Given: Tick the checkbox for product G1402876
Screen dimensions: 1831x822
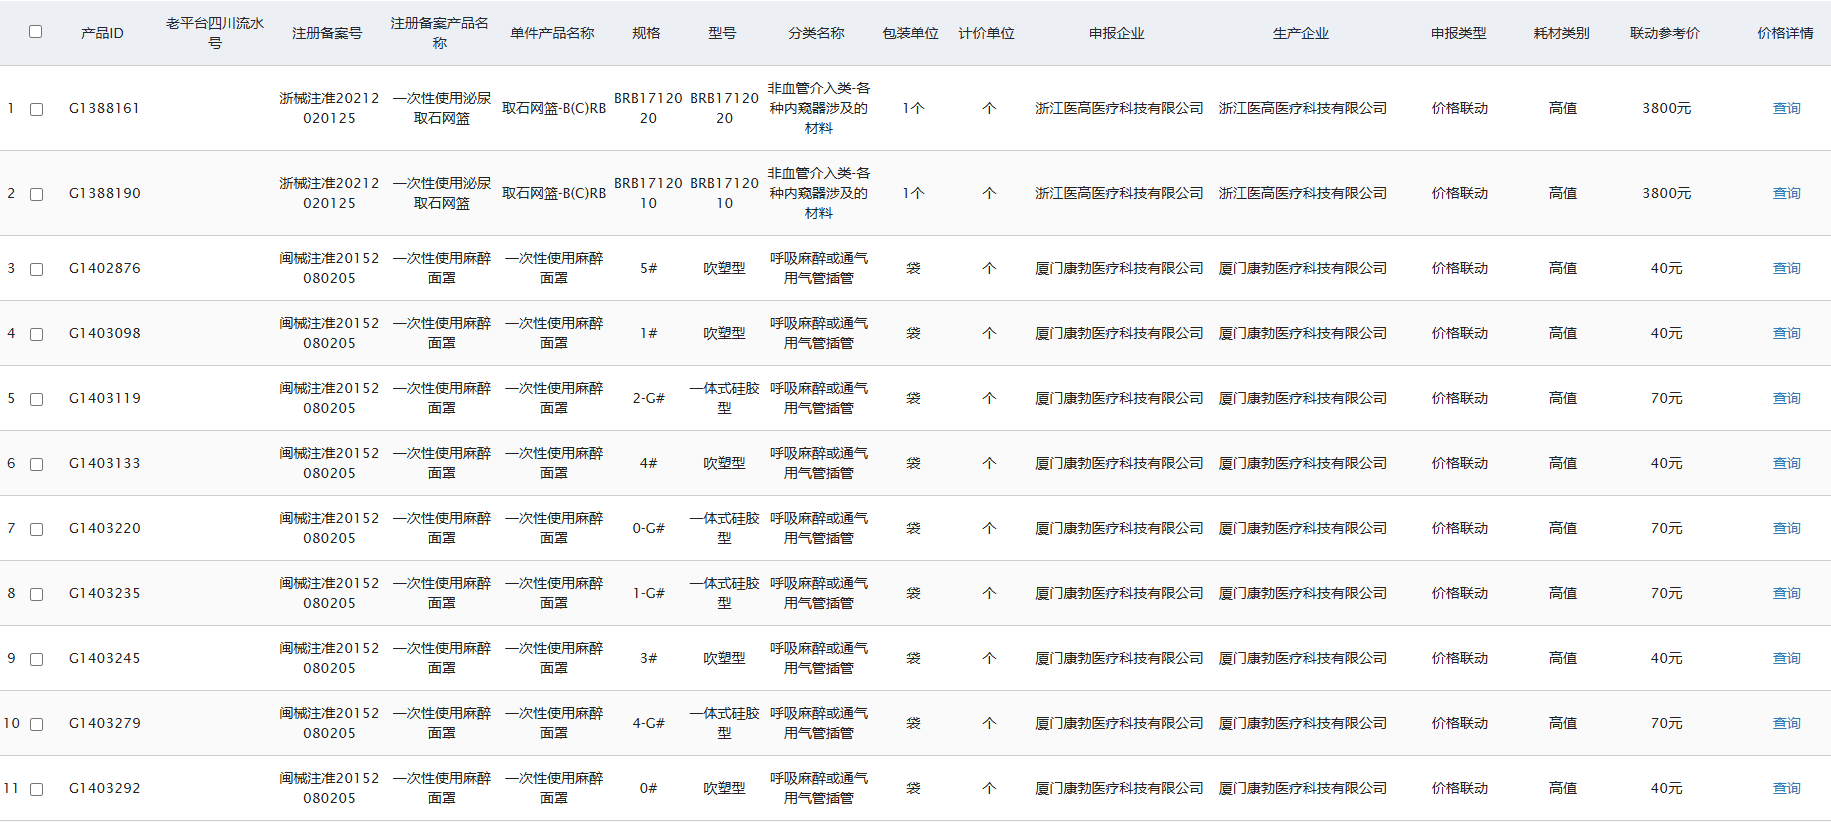Looking at the screenshot, I should pos(37,269).
